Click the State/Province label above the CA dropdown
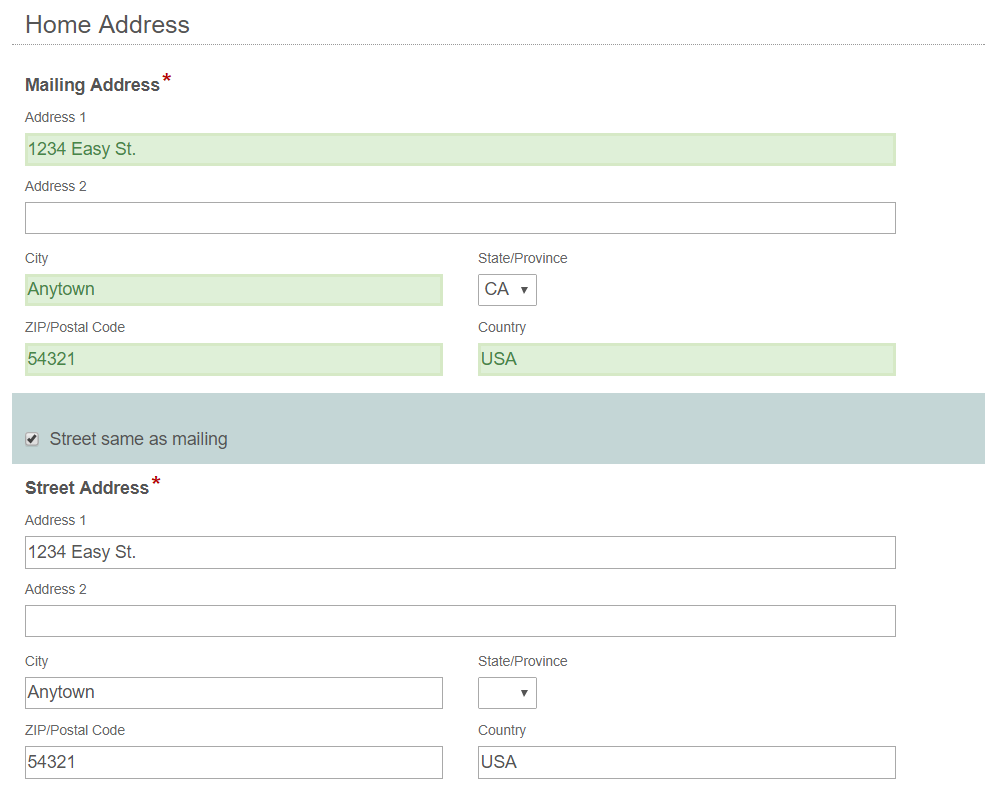 522,258
